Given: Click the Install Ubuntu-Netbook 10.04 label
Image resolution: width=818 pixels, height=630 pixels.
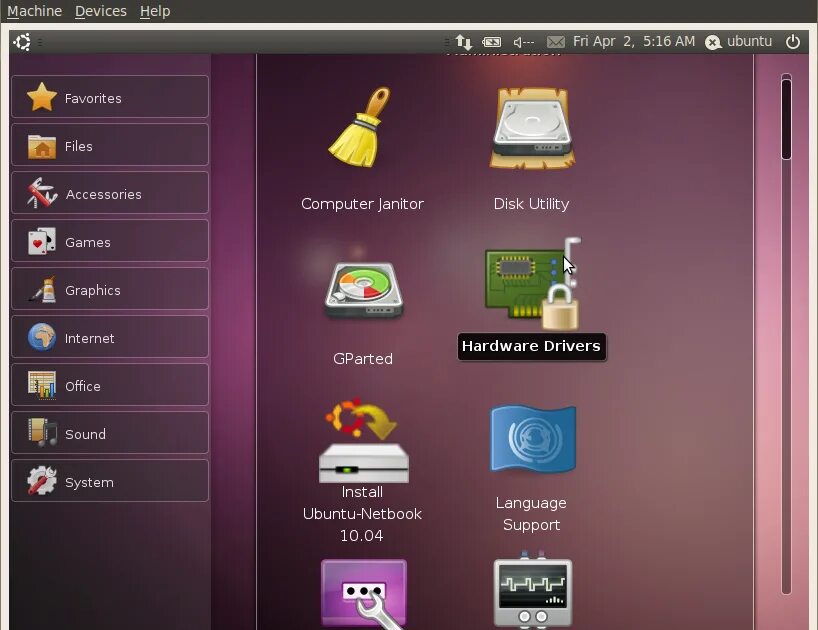Looking at the screenshot, I should tap(362, 514).
